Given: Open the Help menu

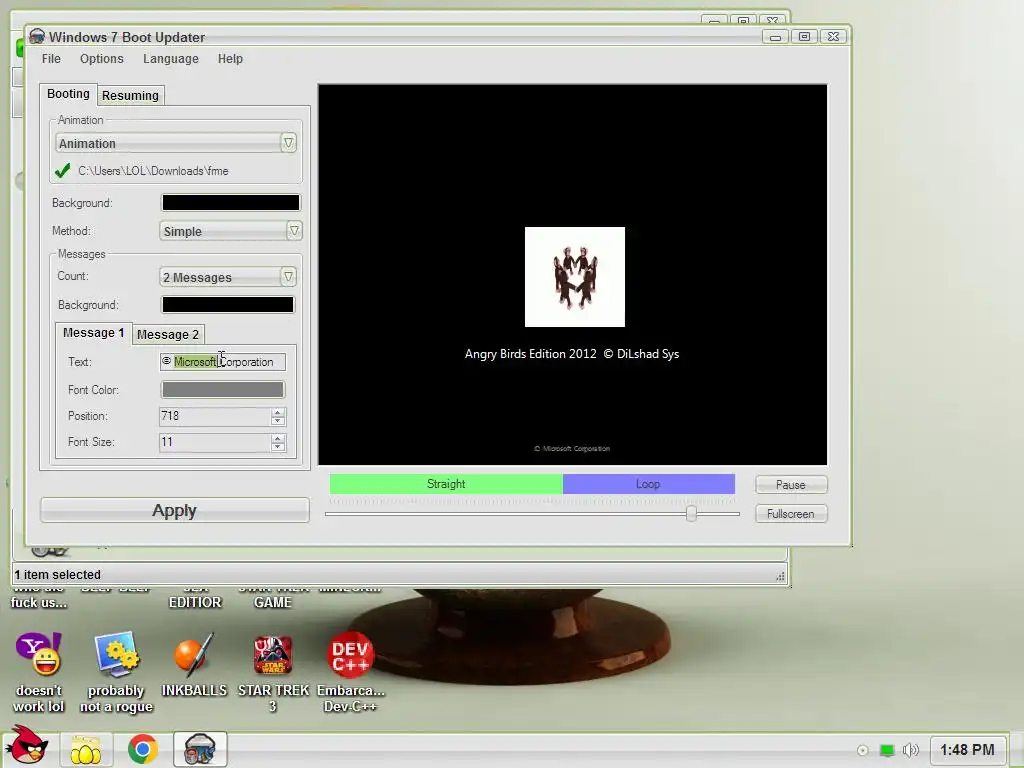Looking at the screenshot, I should 230,59.
